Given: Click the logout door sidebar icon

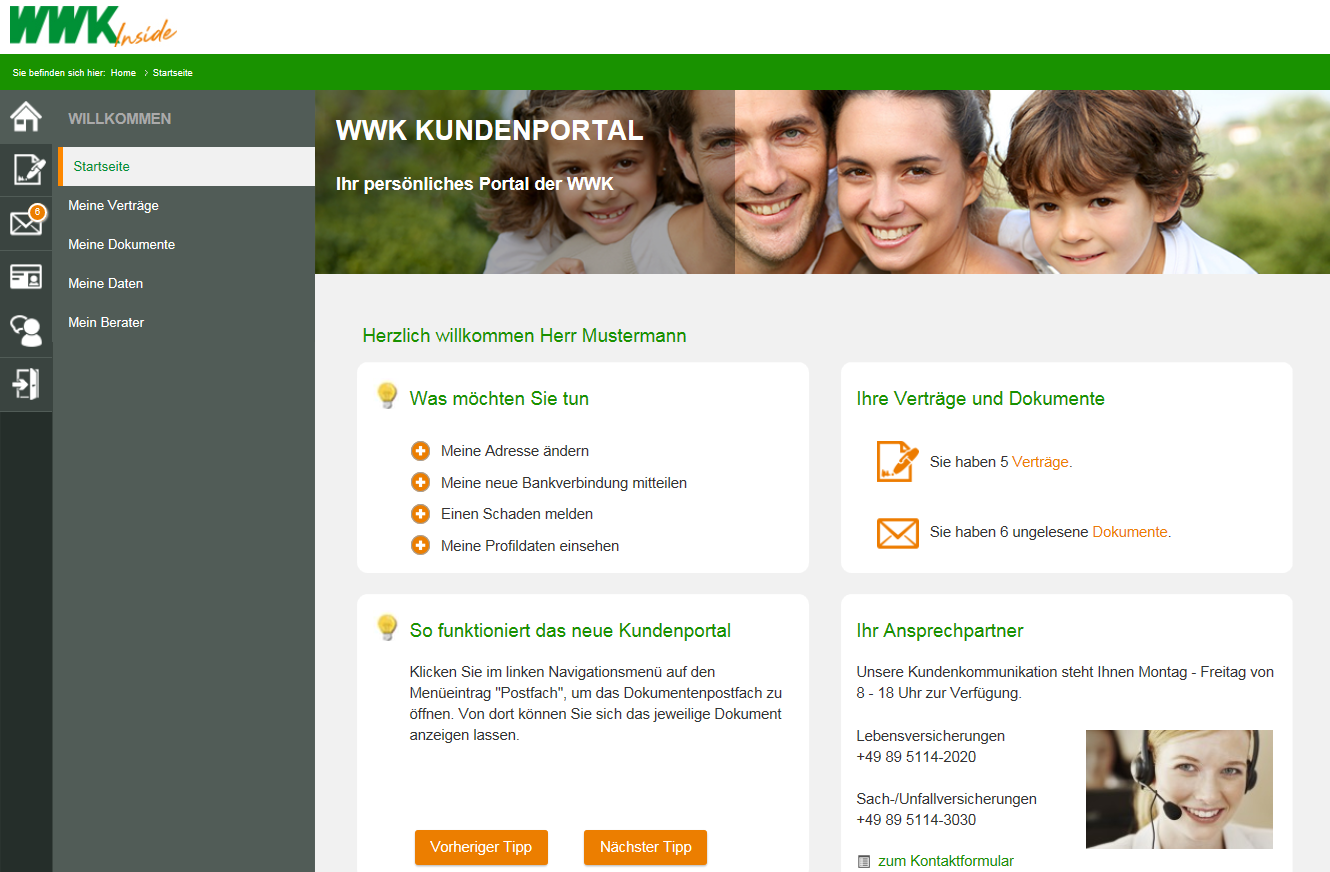Looking at the screenshot, I should click(x=26, y=384).
